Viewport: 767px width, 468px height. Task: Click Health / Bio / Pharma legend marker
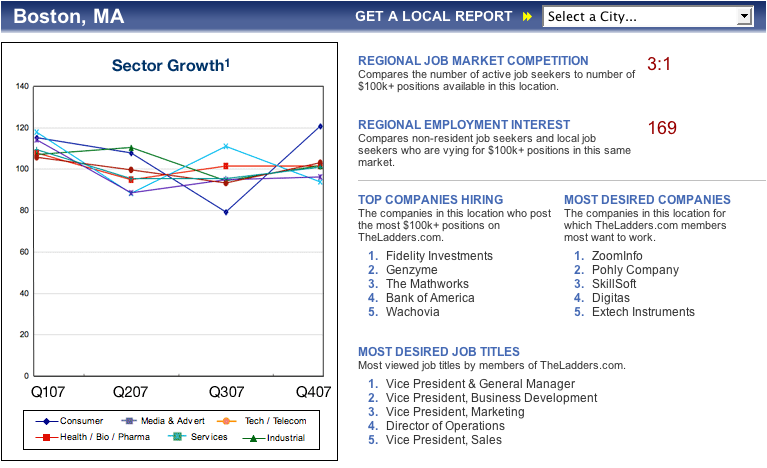point(46,437)
